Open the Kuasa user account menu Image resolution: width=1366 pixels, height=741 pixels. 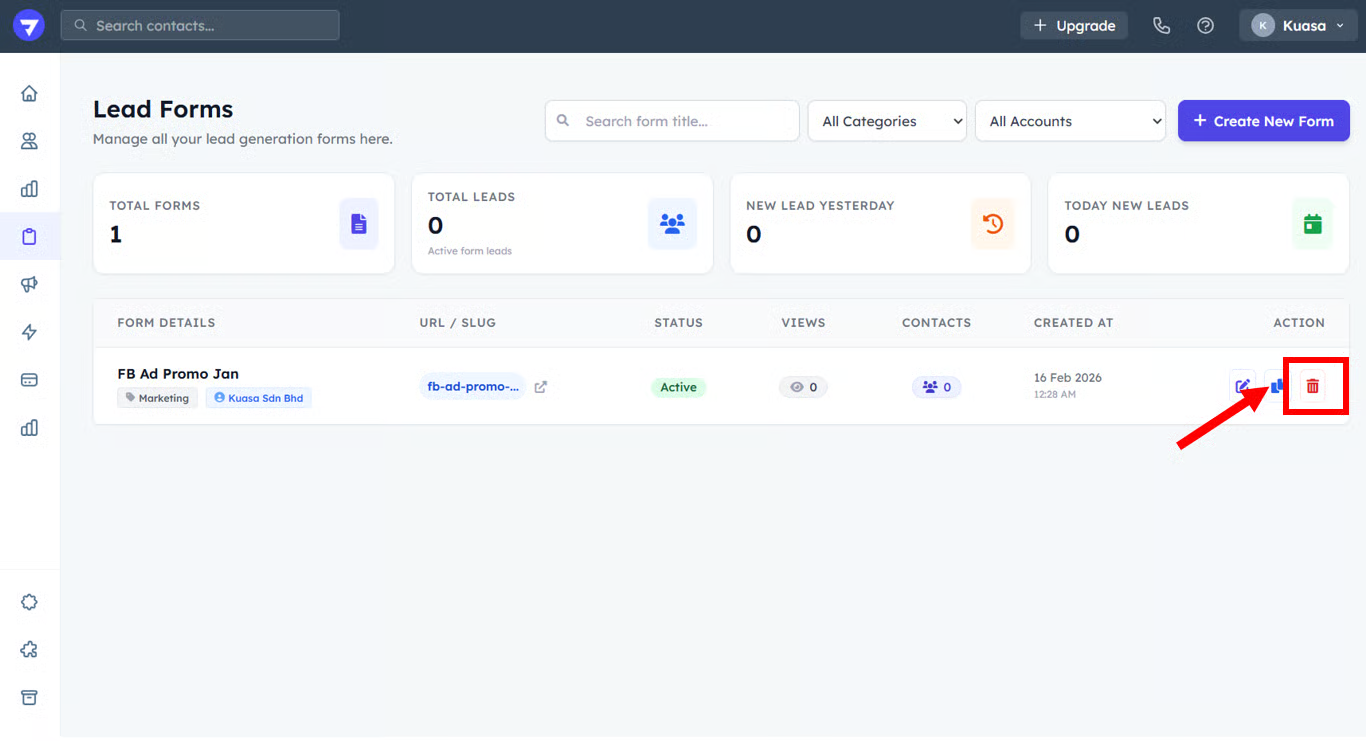click(x=1297, y=26)
